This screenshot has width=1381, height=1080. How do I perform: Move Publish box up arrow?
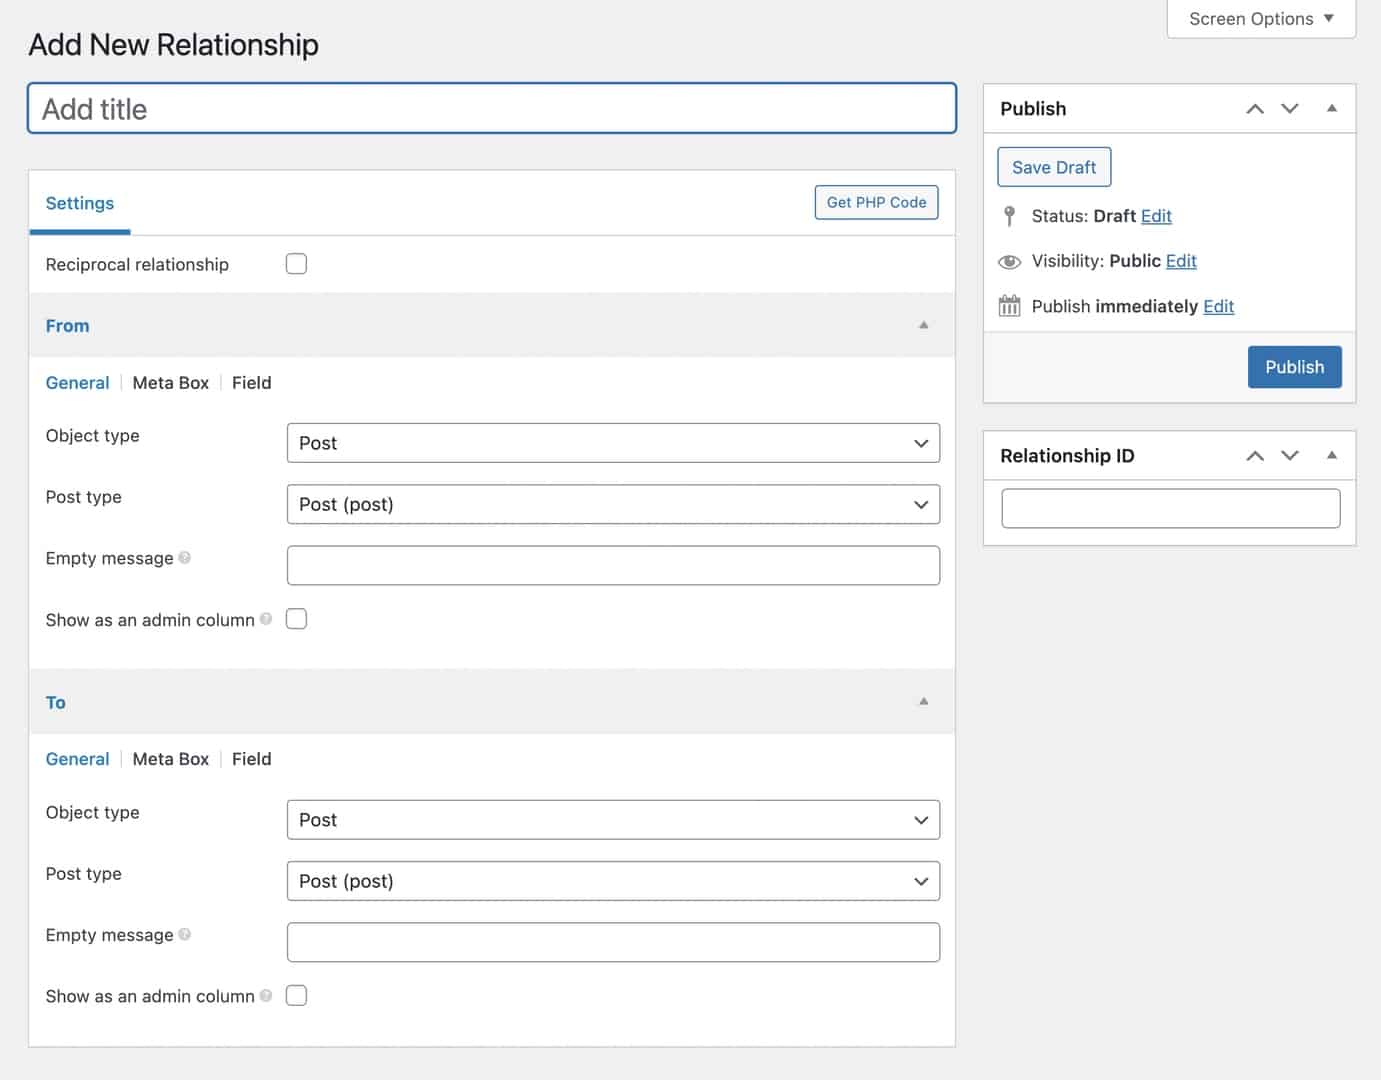click(1255, 109)
